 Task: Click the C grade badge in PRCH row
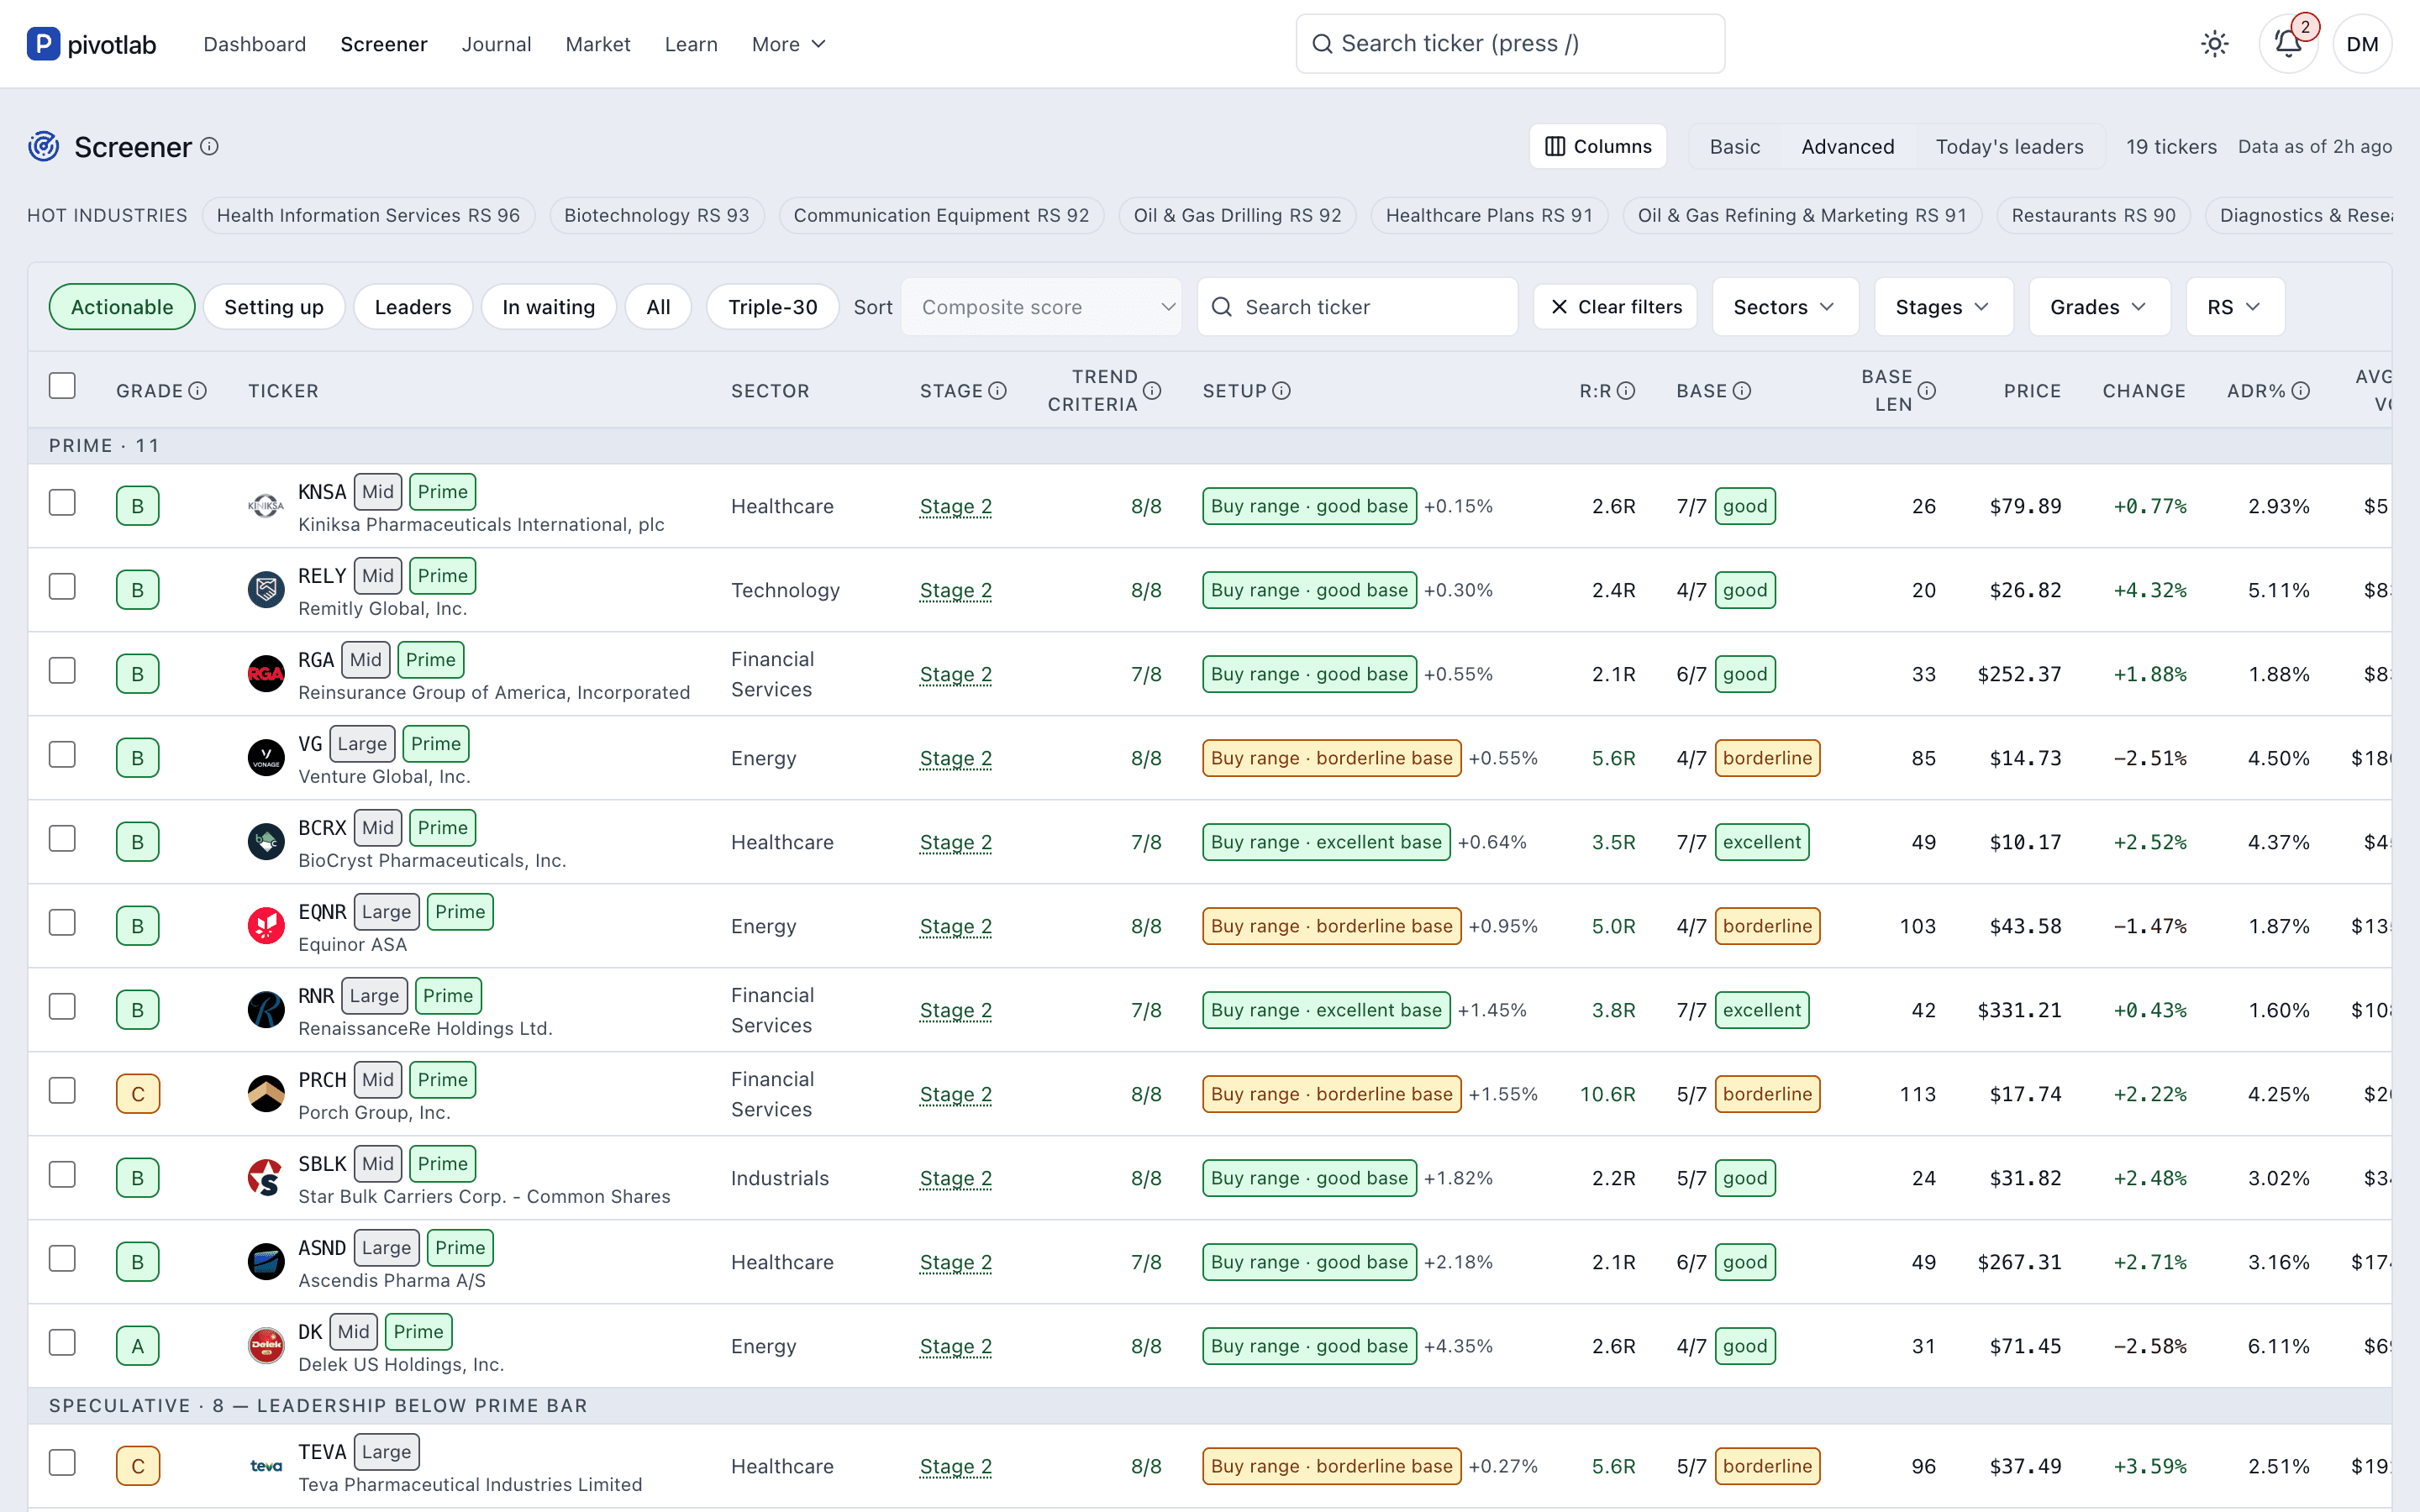pos(138,1094)
